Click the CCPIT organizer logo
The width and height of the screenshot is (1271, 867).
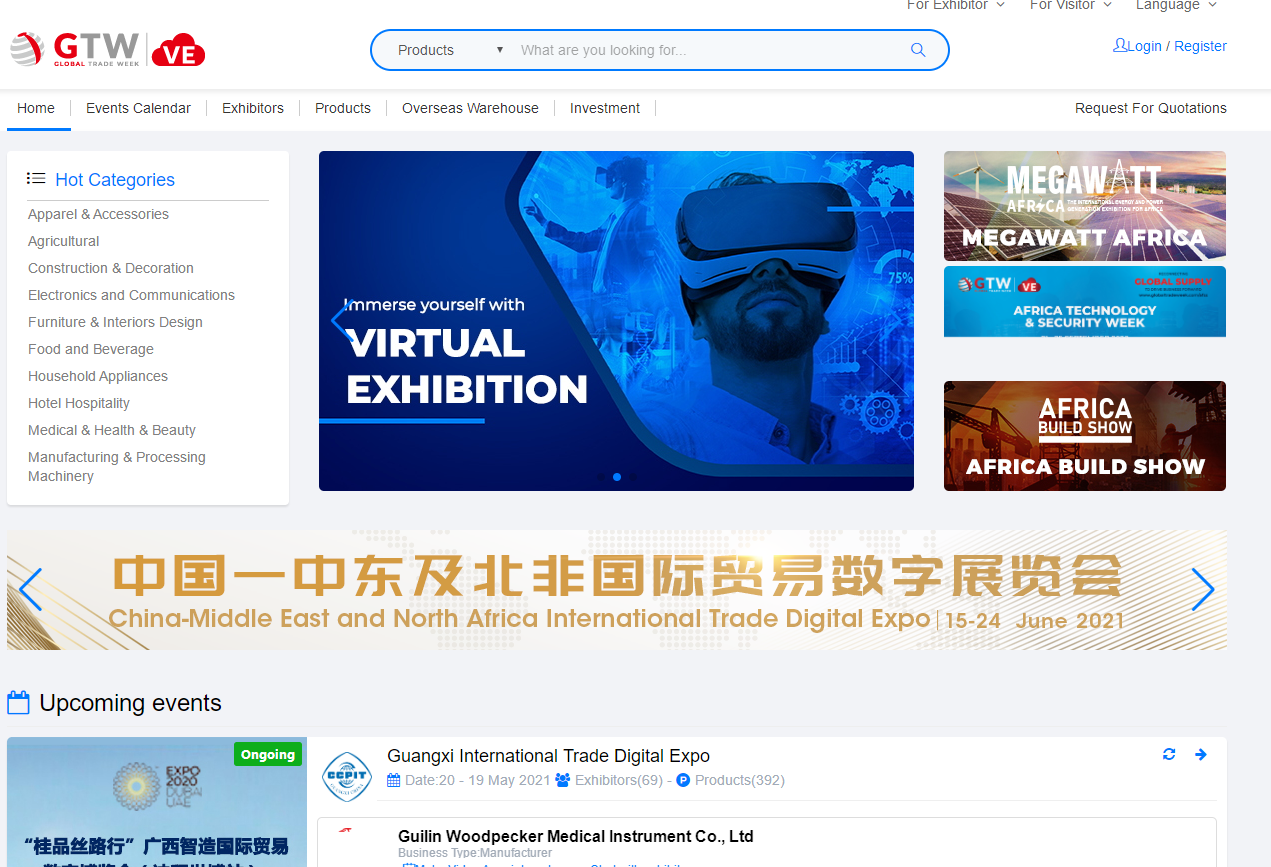(347, 777)
